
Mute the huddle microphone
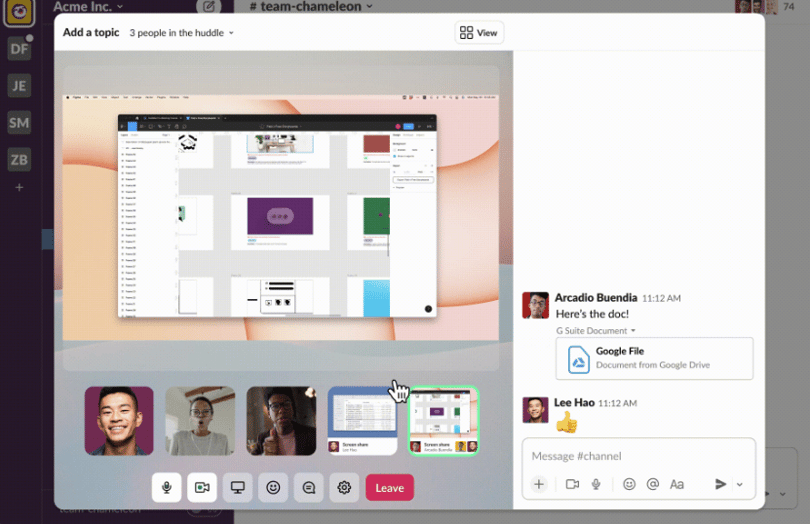pyautogui.click(x=166, y=487)
